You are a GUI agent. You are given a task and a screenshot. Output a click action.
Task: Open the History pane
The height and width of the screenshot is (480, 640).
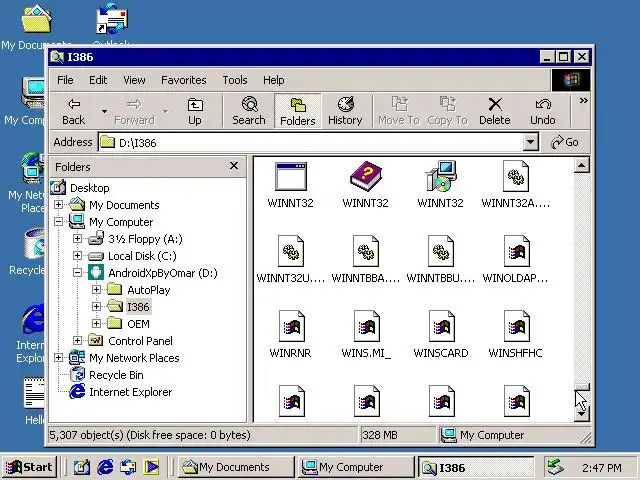coord(345,111)
